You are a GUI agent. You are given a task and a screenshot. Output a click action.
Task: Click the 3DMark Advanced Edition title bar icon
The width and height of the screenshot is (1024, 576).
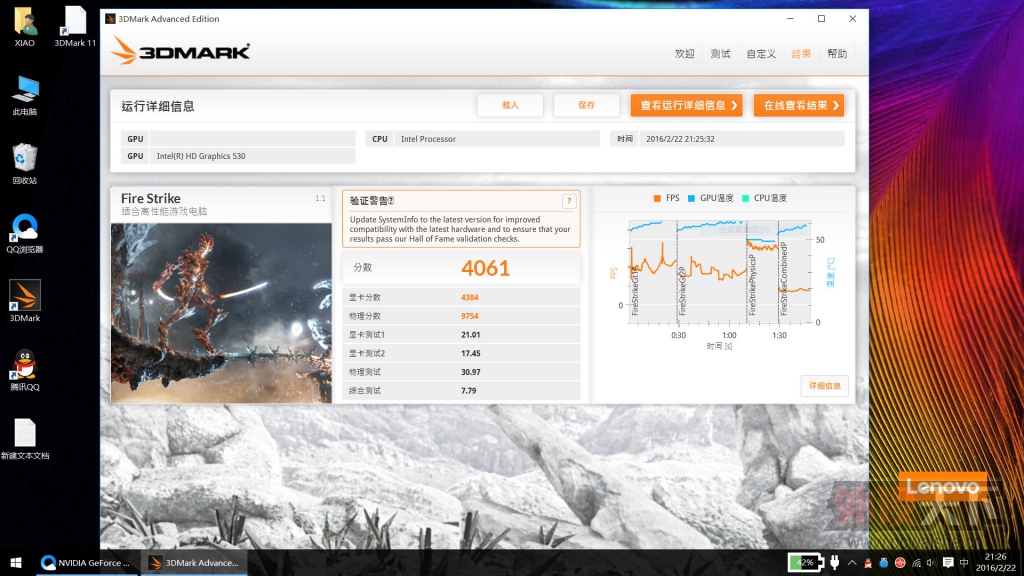110,19
